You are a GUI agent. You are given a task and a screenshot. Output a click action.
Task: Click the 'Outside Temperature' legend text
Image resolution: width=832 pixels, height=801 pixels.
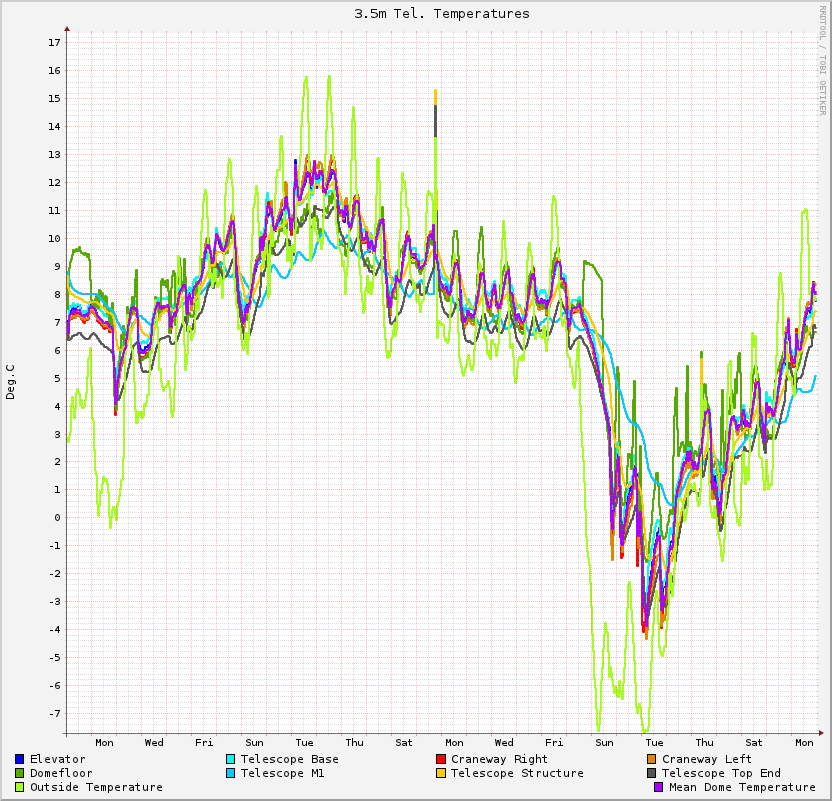[96, 787]
